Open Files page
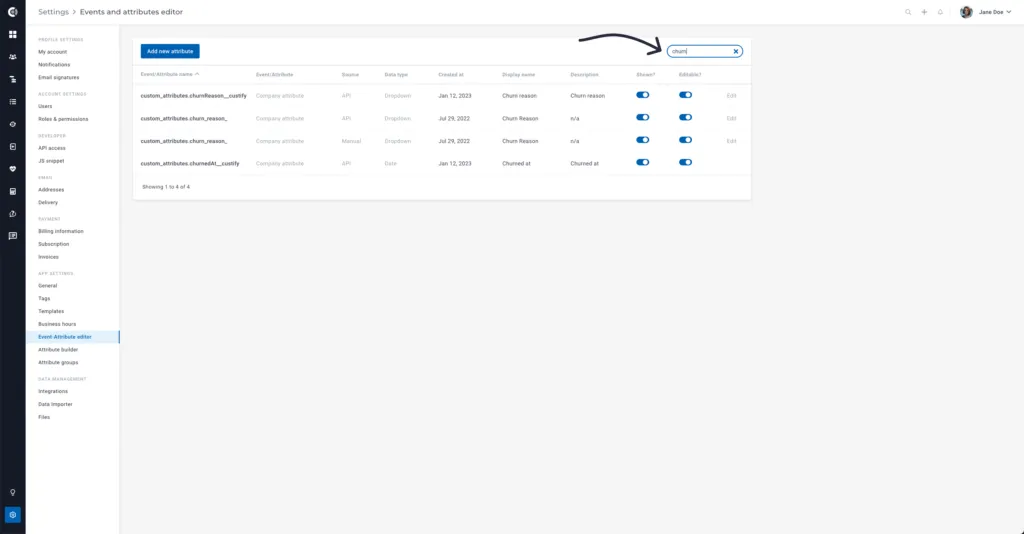 pyautogui.click(x=44, y=416)
